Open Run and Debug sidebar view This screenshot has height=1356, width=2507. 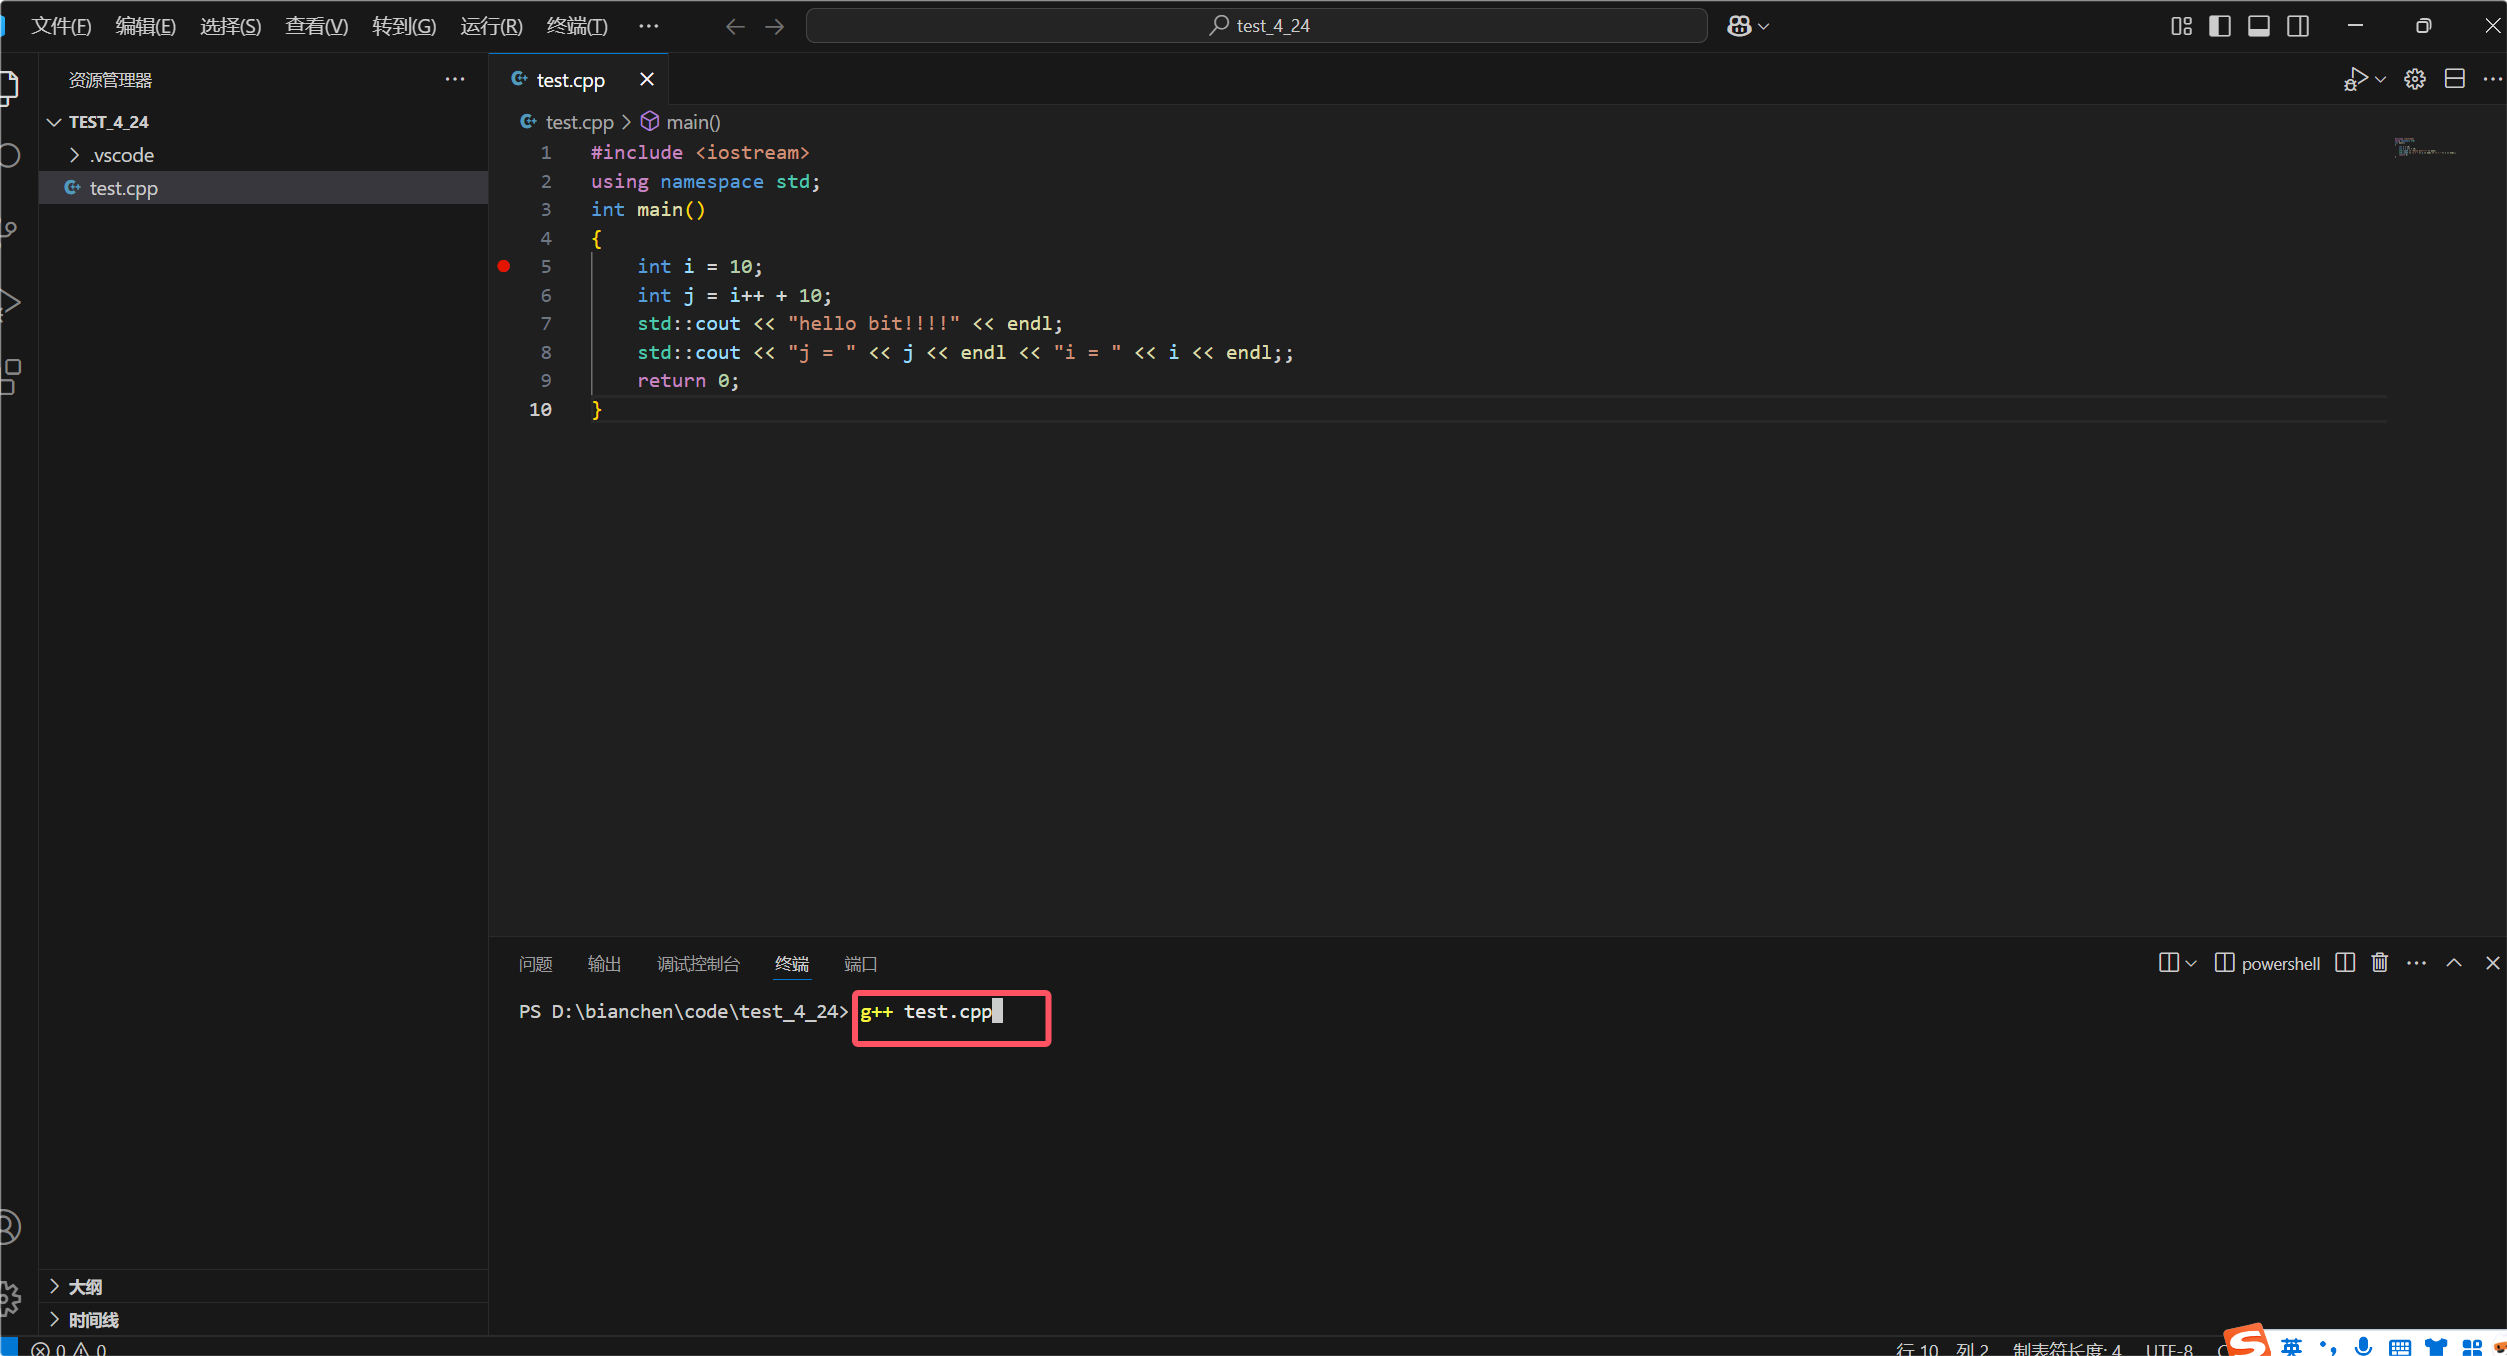click(10, 303)
